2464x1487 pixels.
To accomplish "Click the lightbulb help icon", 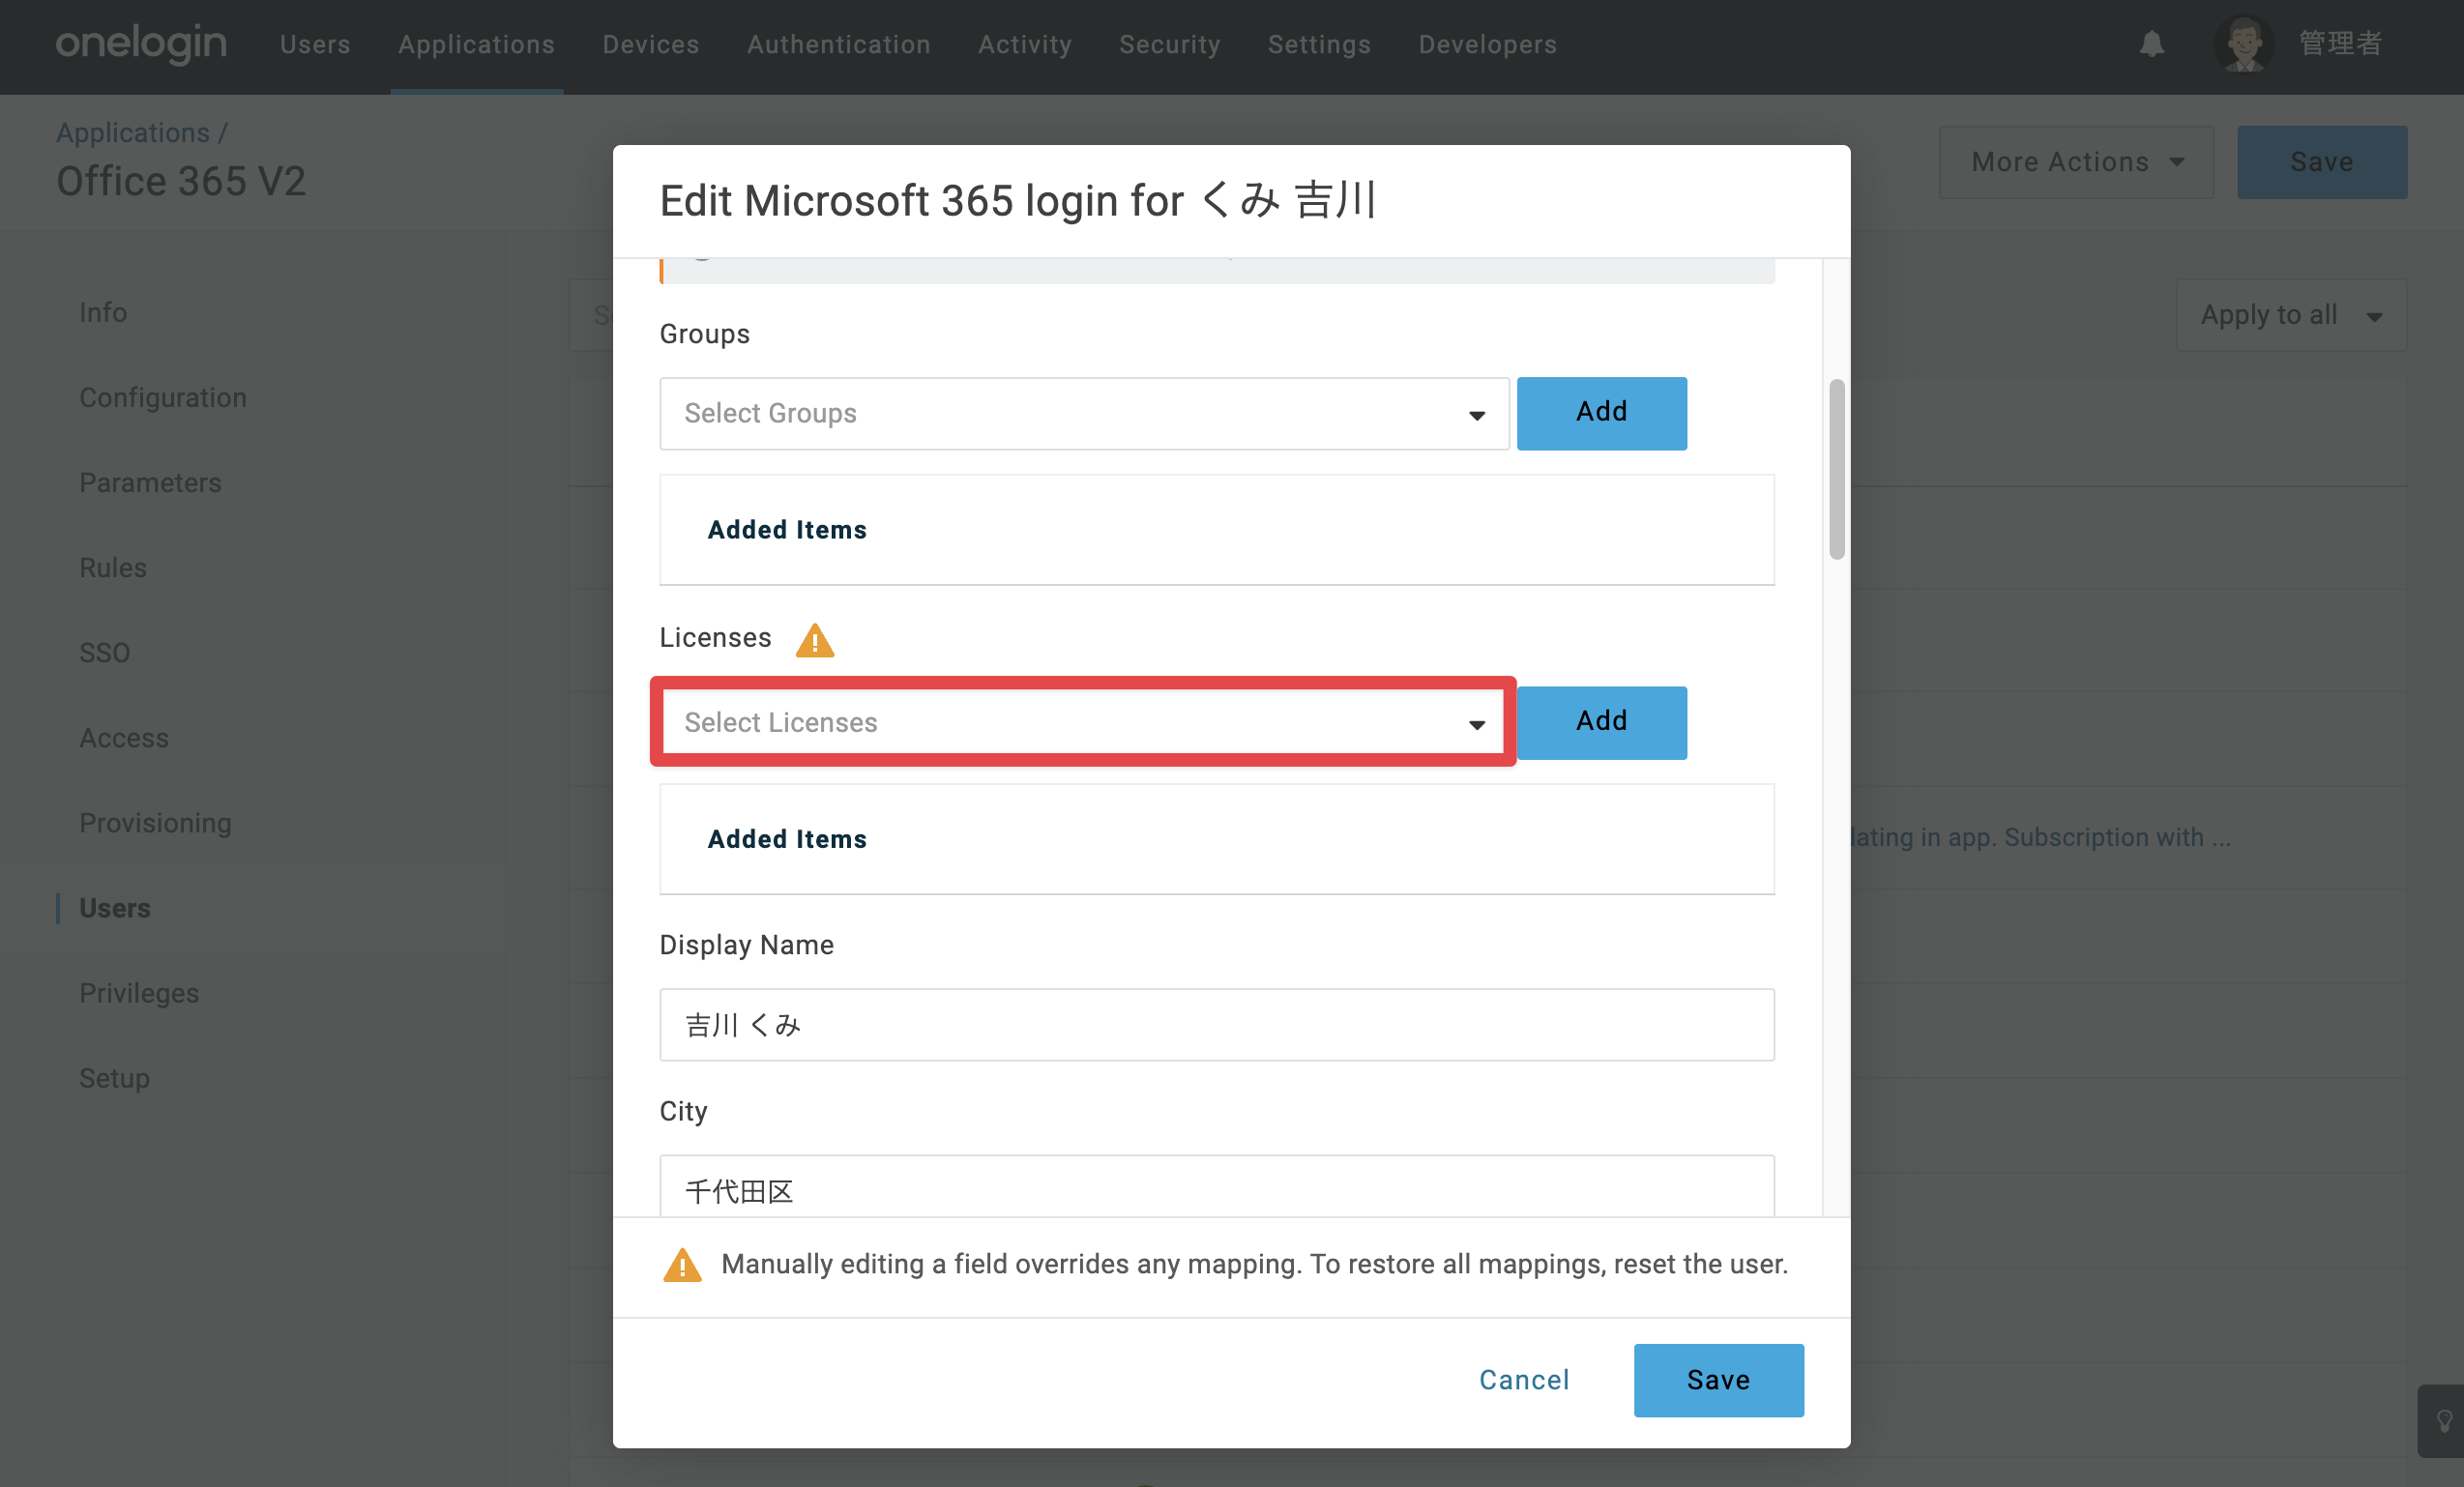I will (x=2444, y=1420).
